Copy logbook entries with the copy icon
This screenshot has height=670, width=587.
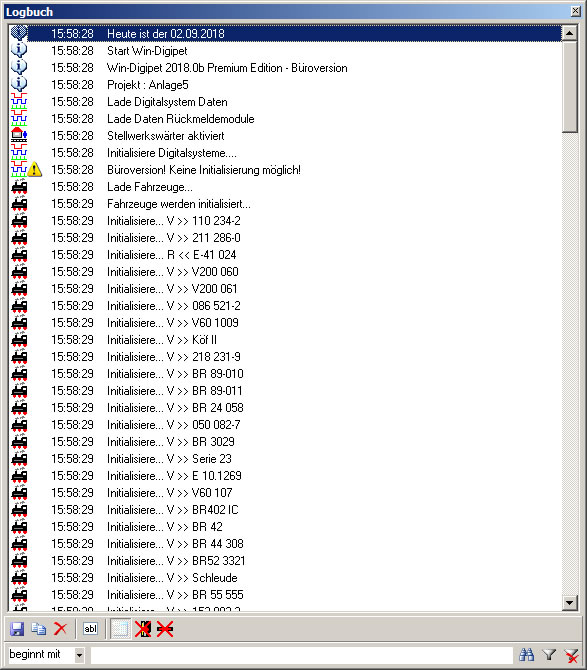point(39,629)
